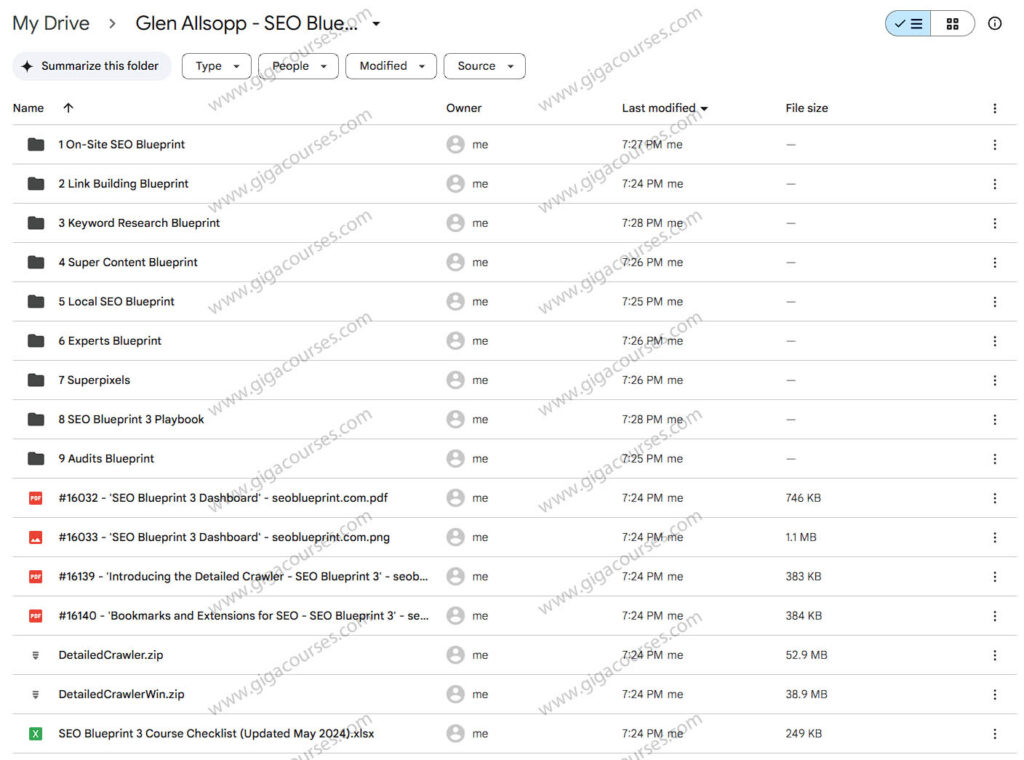This screenshot has height=760, width=1024.
Task: Click the 5 Local SEO Blueprint folder icon
Action: point(36,301)
